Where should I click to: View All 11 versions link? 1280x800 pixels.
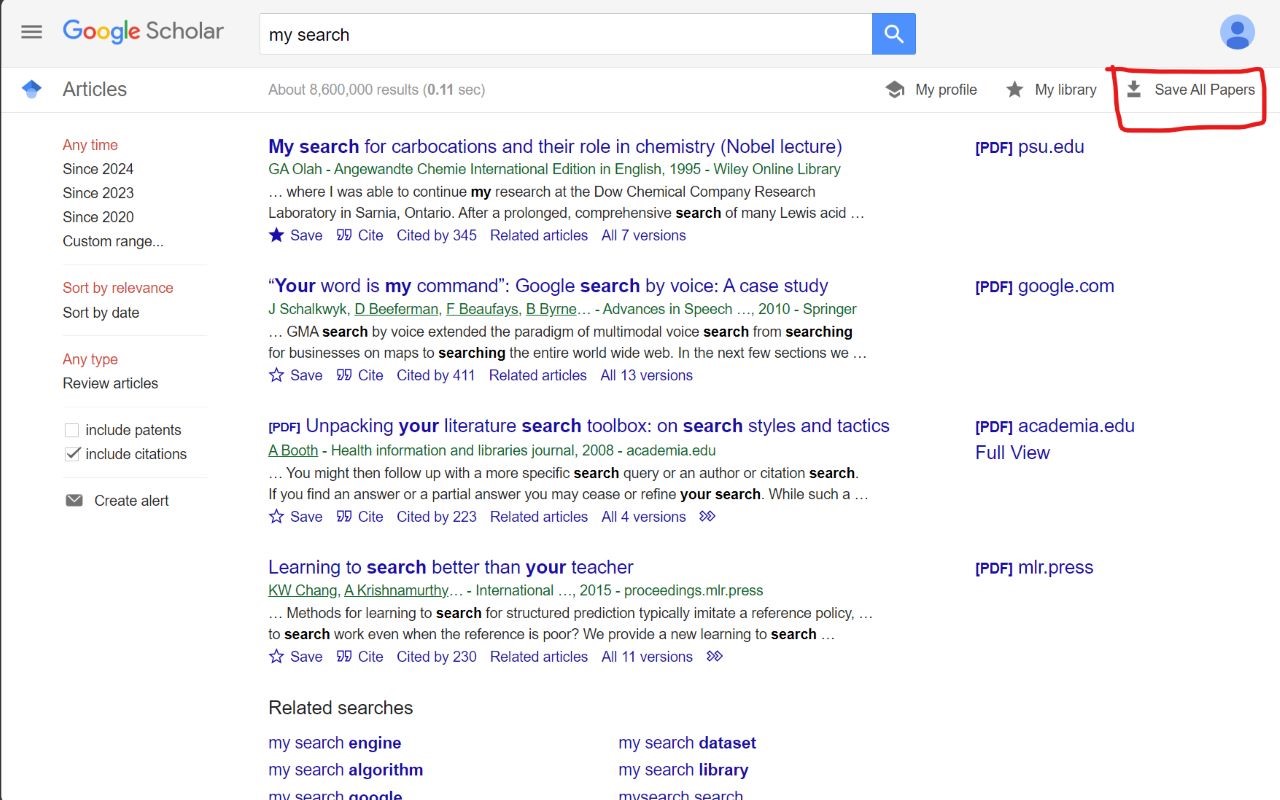pos(647,657)
